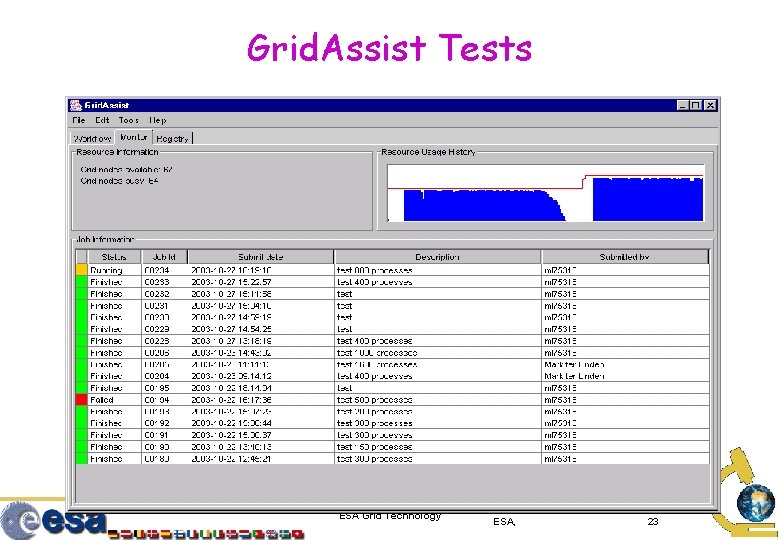Click the Submit date column header
This screenshot has width=780, height=540.
pyautogui.click(x=261, y=257)
